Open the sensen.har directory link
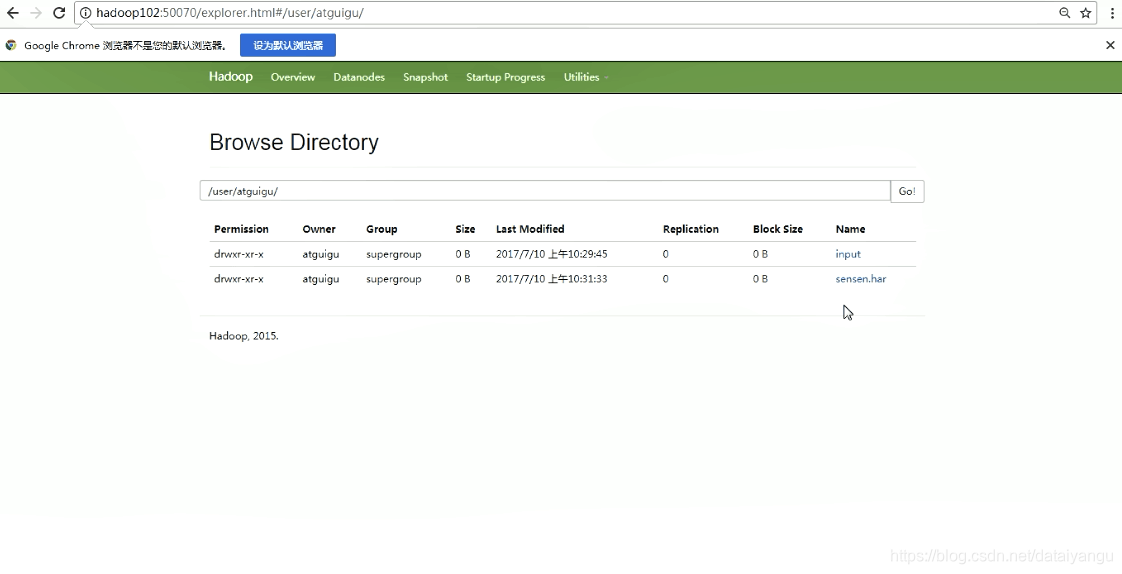The width and height of the screenshot is (1122, 574). 861,279
